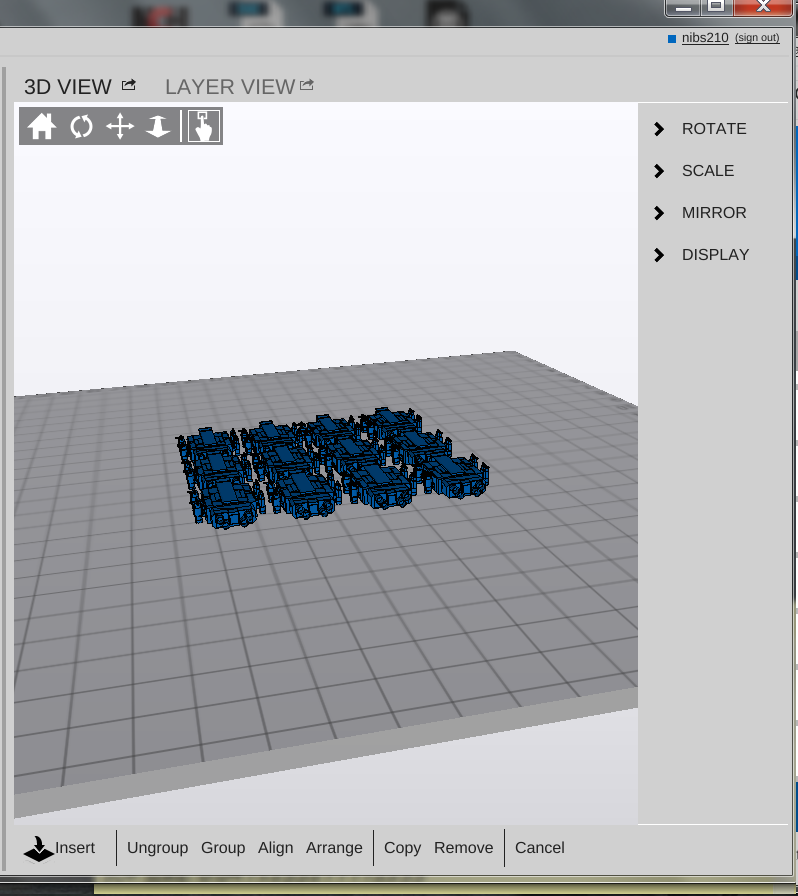
Task: Select the pan move arrows tool
Action: click(x=120, y=126)
